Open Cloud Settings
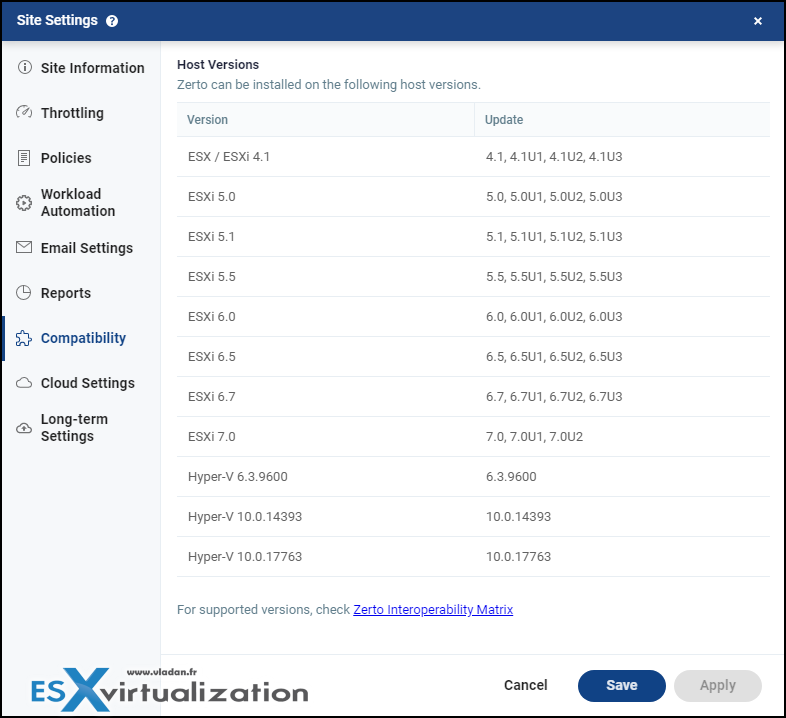This screenshot has height=718, width=786. point(81,383)
